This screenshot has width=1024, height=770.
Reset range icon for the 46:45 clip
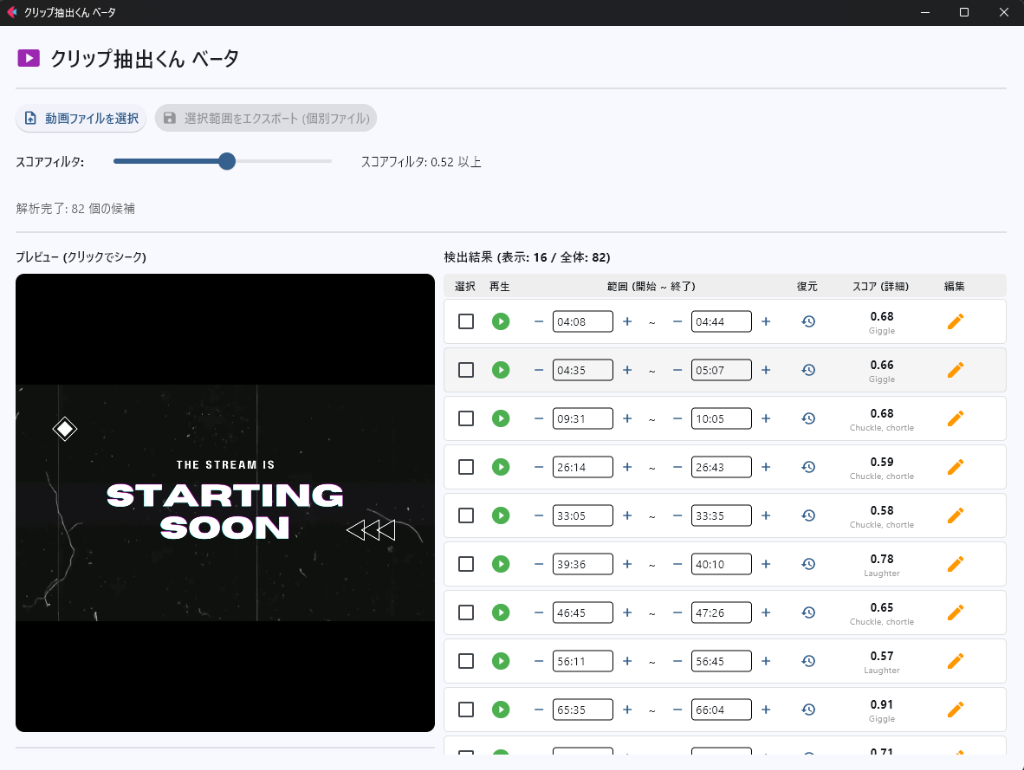coord(808,612)
